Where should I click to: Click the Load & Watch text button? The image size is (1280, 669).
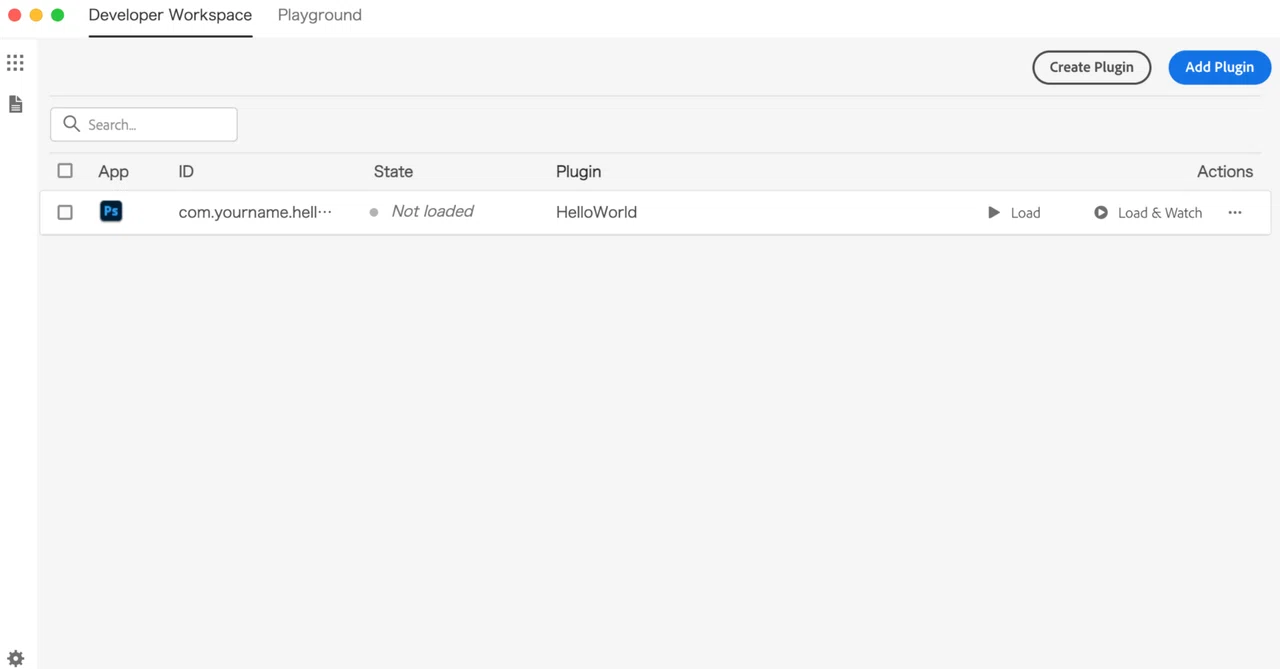[1160, 213]
